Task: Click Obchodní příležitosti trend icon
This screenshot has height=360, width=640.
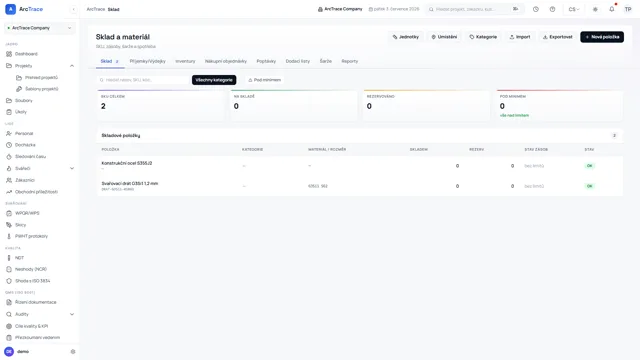Action: pos(9,192)
